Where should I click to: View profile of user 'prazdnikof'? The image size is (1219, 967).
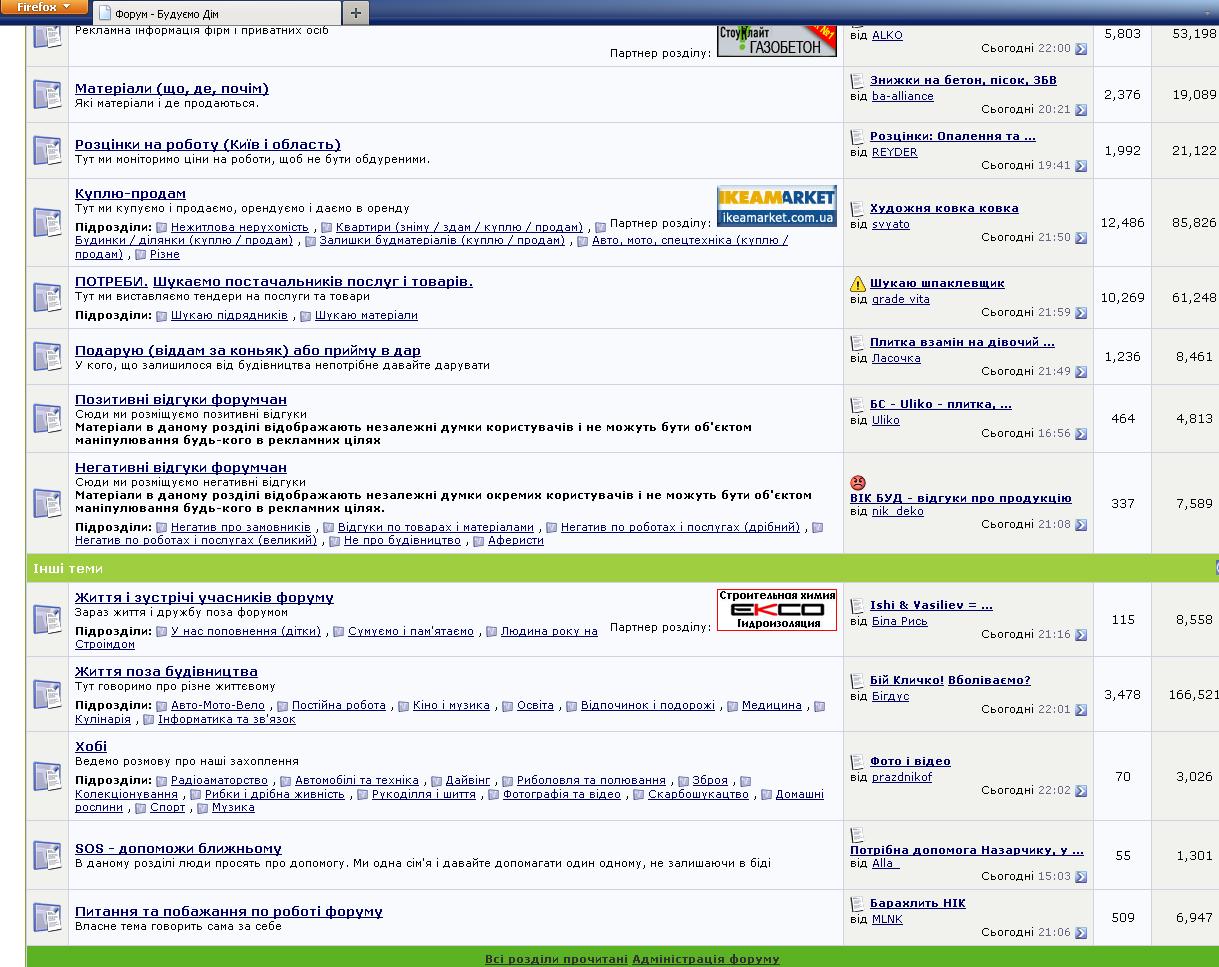[902, 777]
